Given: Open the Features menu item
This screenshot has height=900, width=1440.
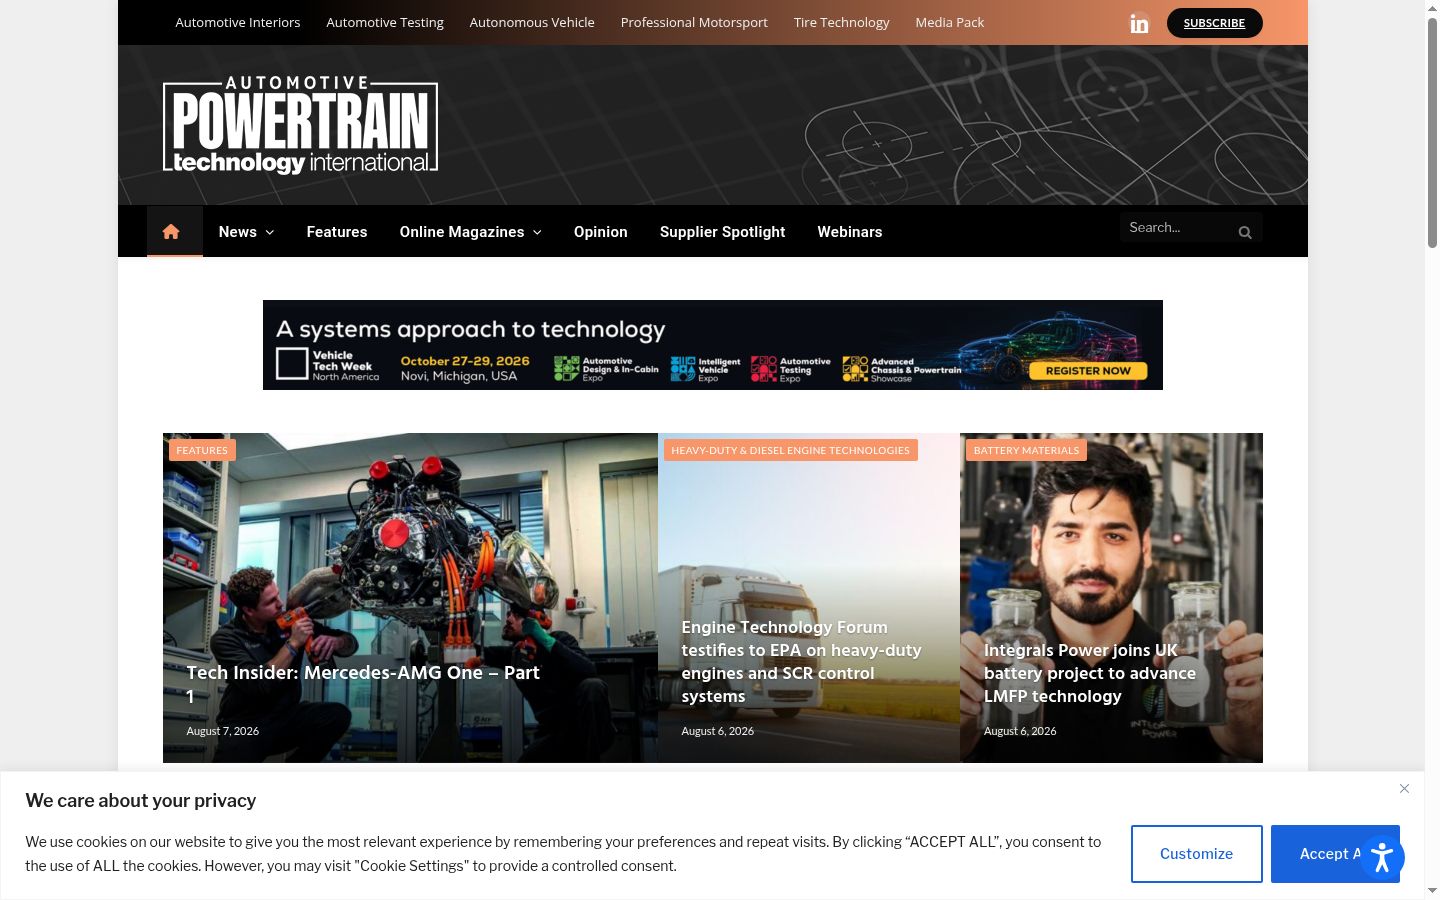Looking at the screenshot, I should pyautogui.click(x=337, y=232).
